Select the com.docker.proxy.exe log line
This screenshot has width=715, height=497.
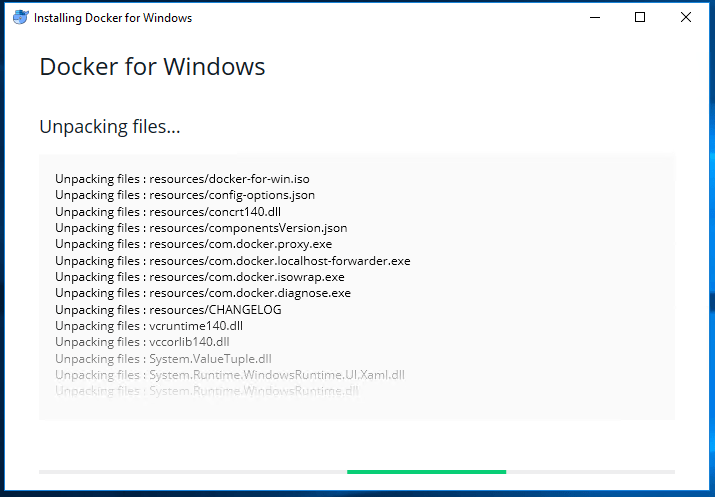(x=193, y=244)
